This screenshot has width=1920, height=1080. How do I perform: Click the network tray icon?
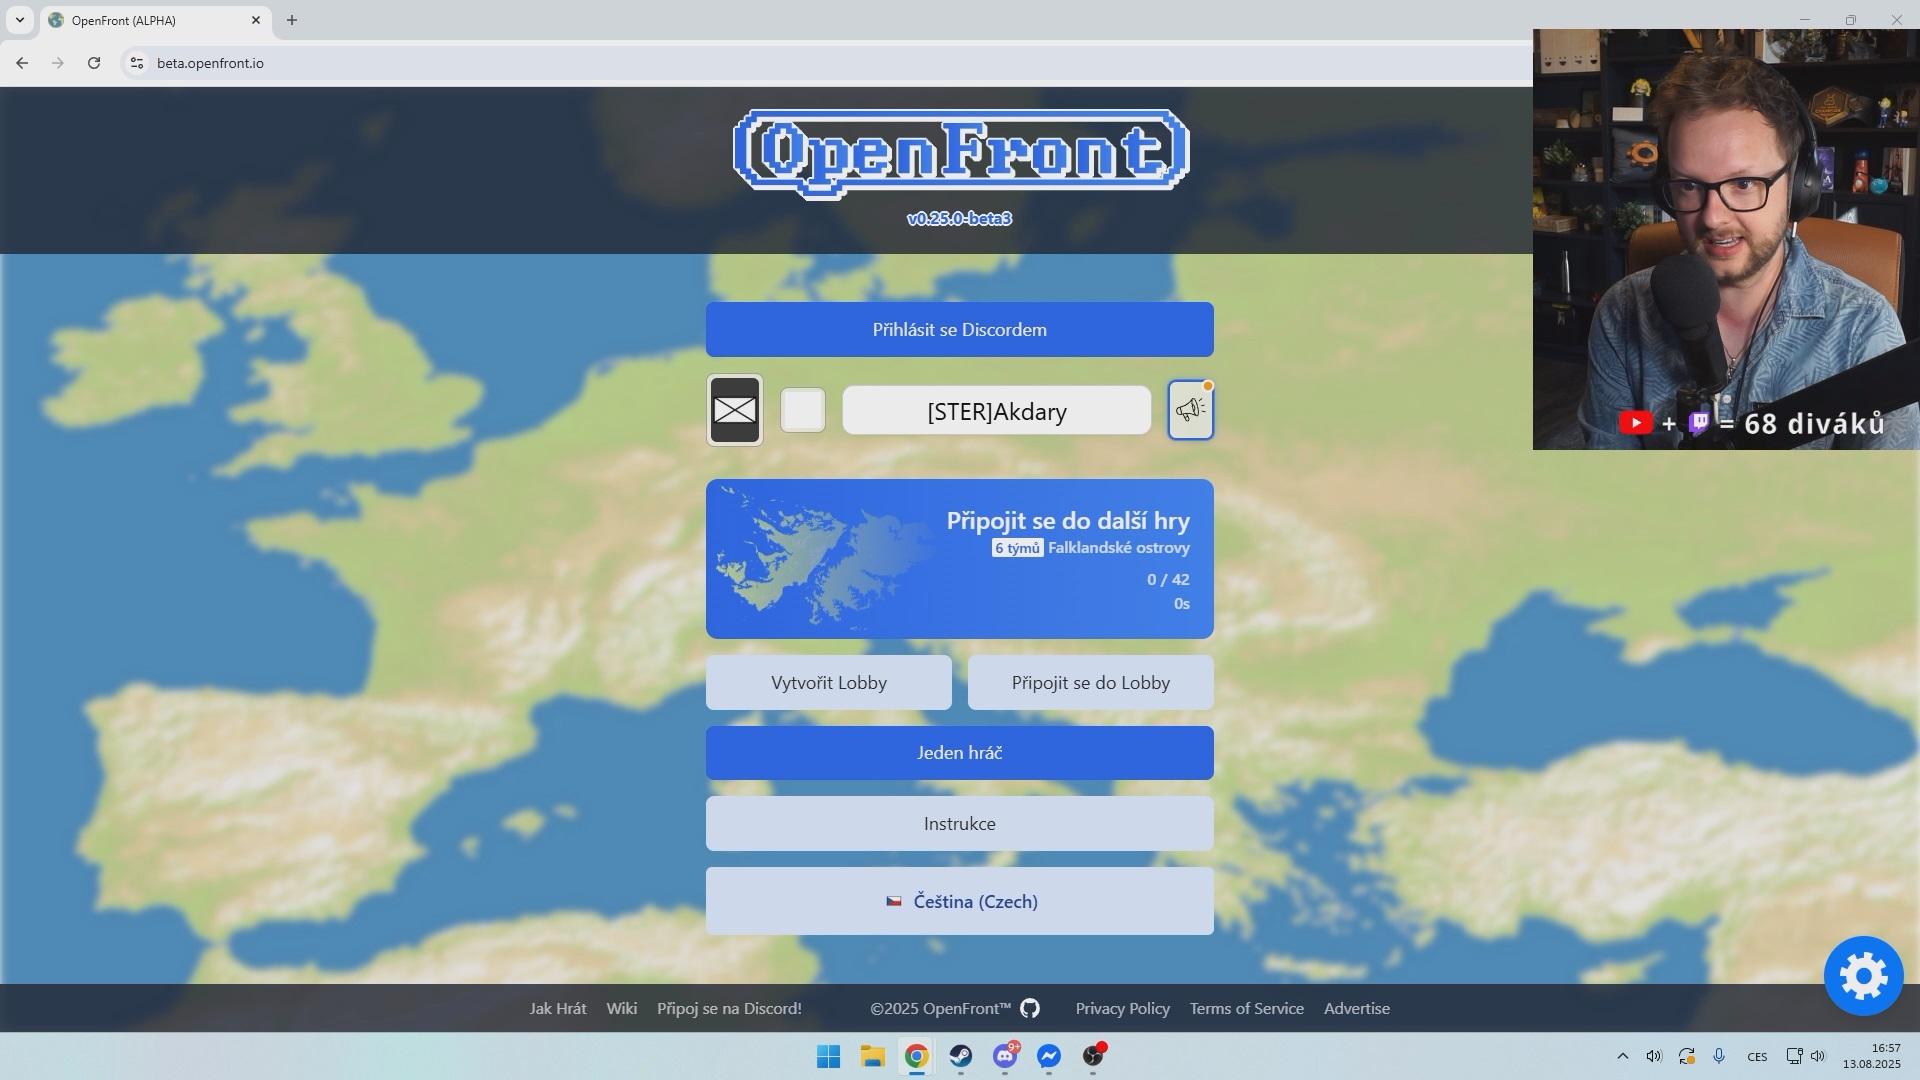1794,1056
